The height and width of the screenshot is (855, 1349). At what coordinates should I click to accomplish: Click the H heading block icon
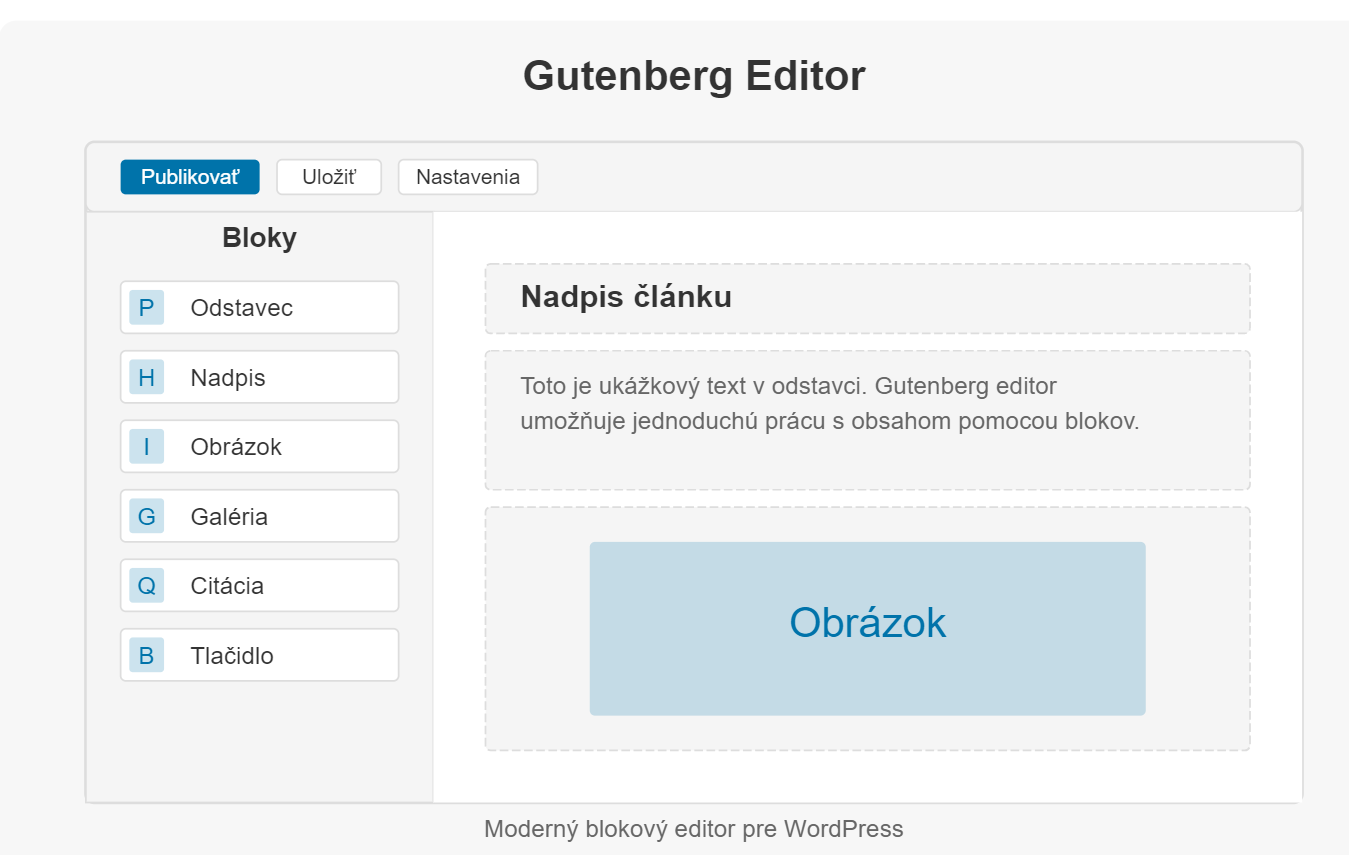point(146,377)
